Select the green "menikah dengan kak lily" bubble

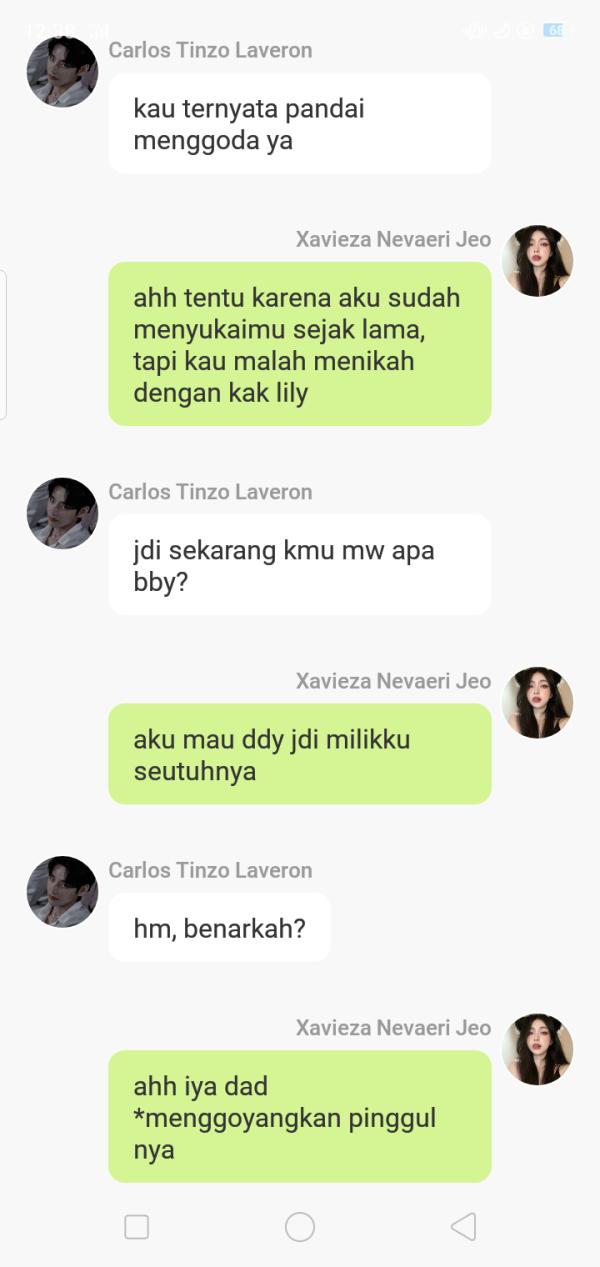click(x=300, y=344)
